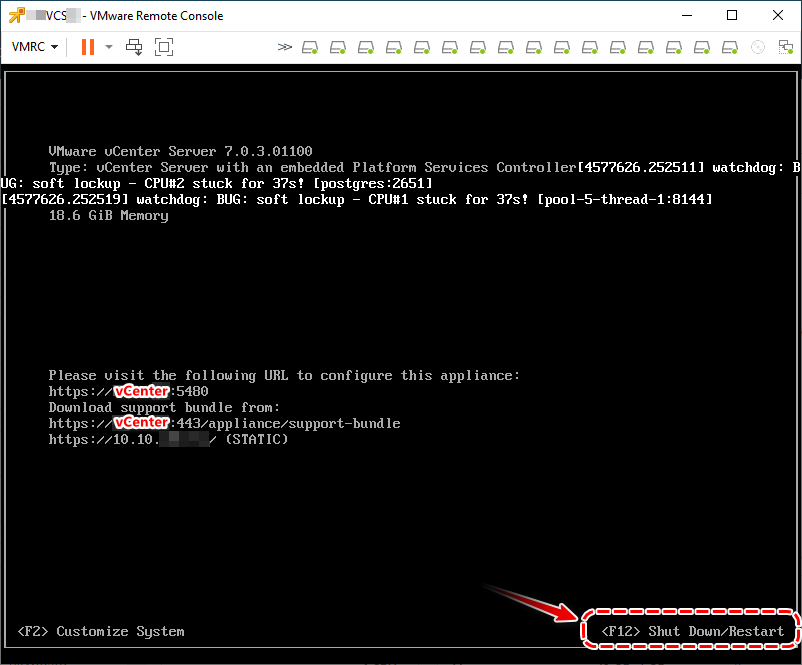Maximize the VMware Remote Console window
The image size is (802, 665).
(x=732, y=15)
